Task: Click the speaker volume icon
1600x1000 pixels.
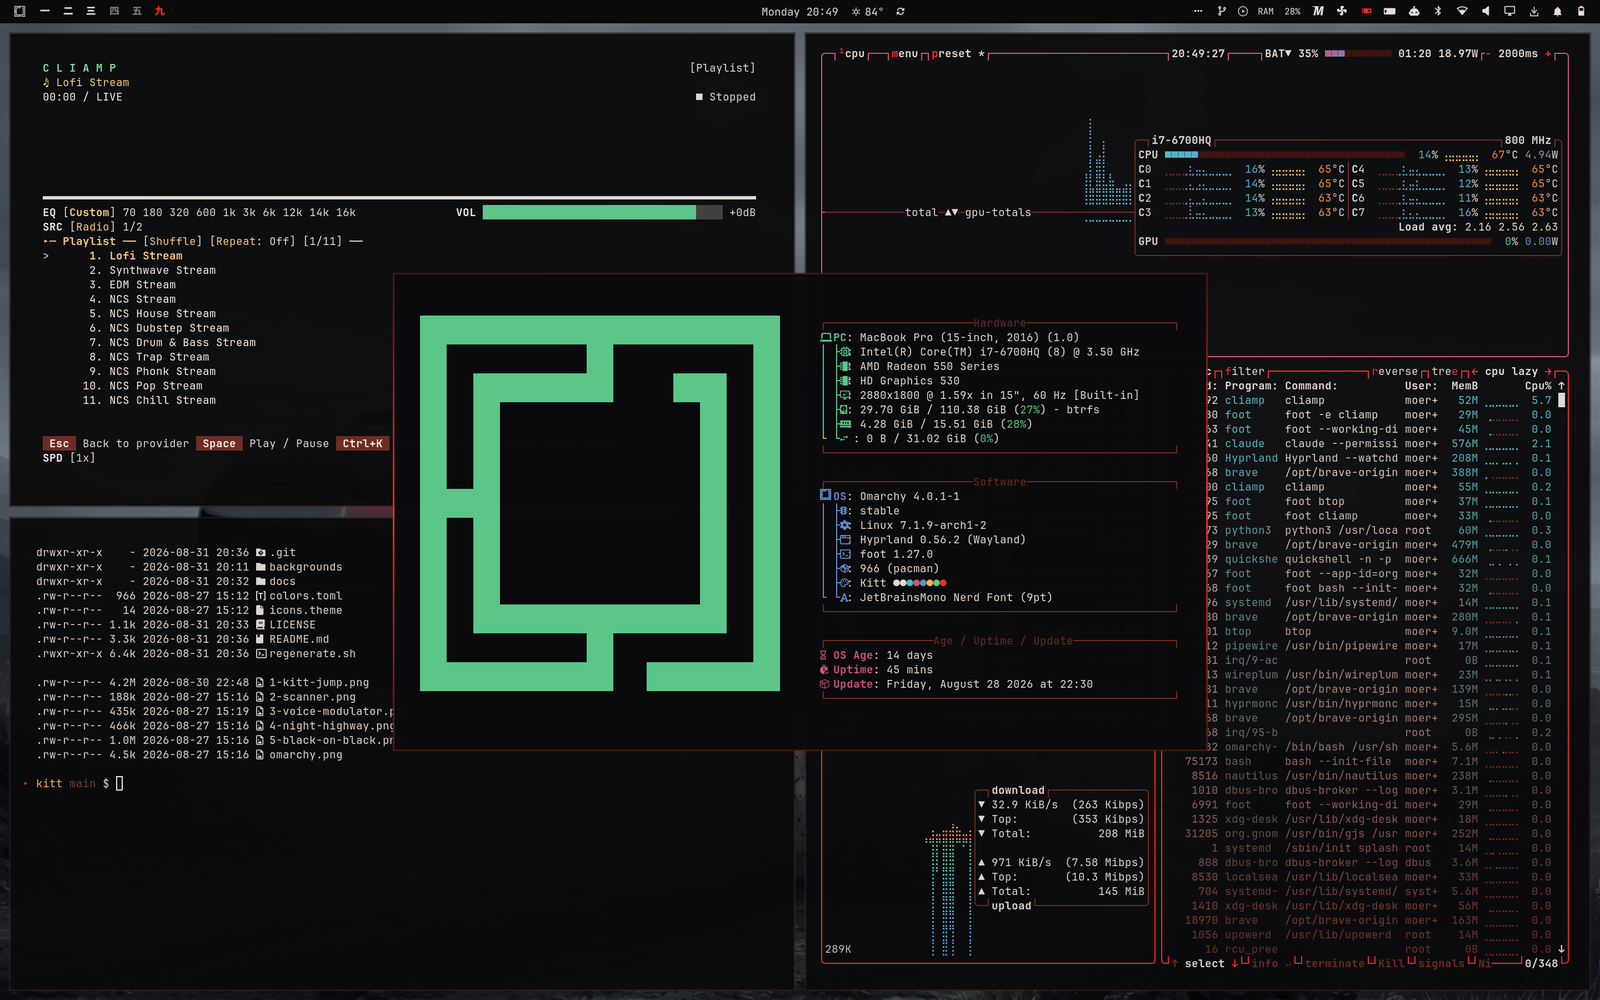Action: [1485, 11]
